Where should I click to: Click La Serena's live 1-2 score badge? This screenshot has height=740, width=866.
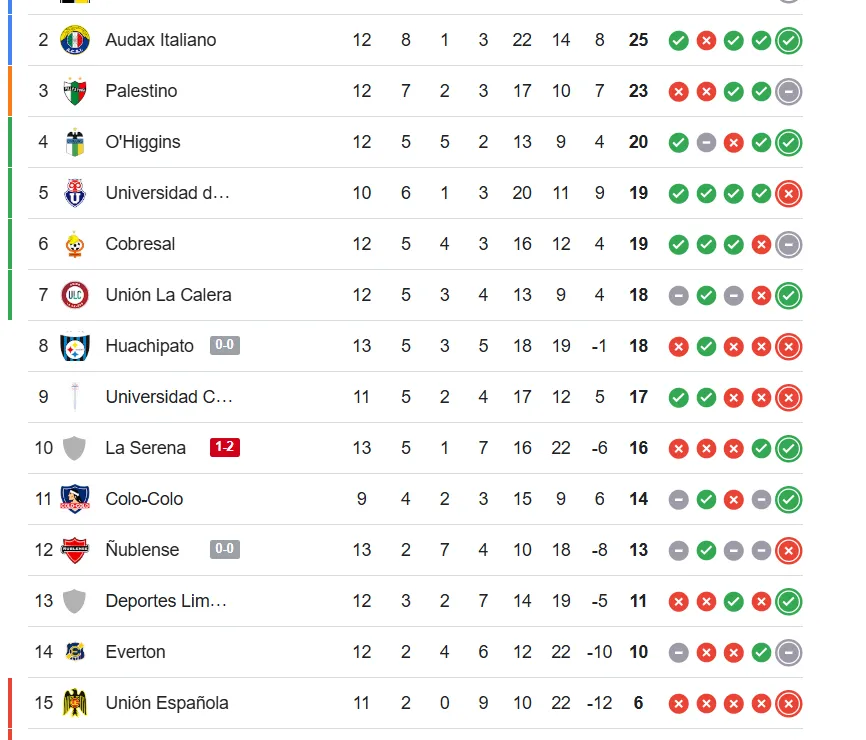(225, 448)
